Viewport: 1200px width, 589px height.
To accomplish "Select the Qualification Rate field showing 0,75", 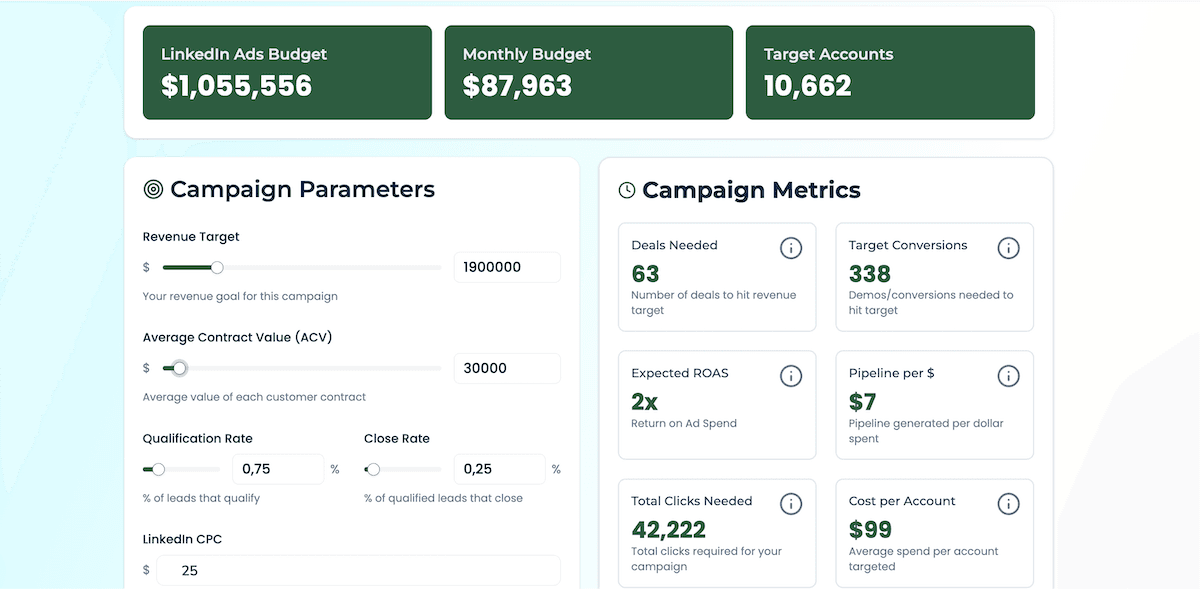I will (x=278, y=468).
